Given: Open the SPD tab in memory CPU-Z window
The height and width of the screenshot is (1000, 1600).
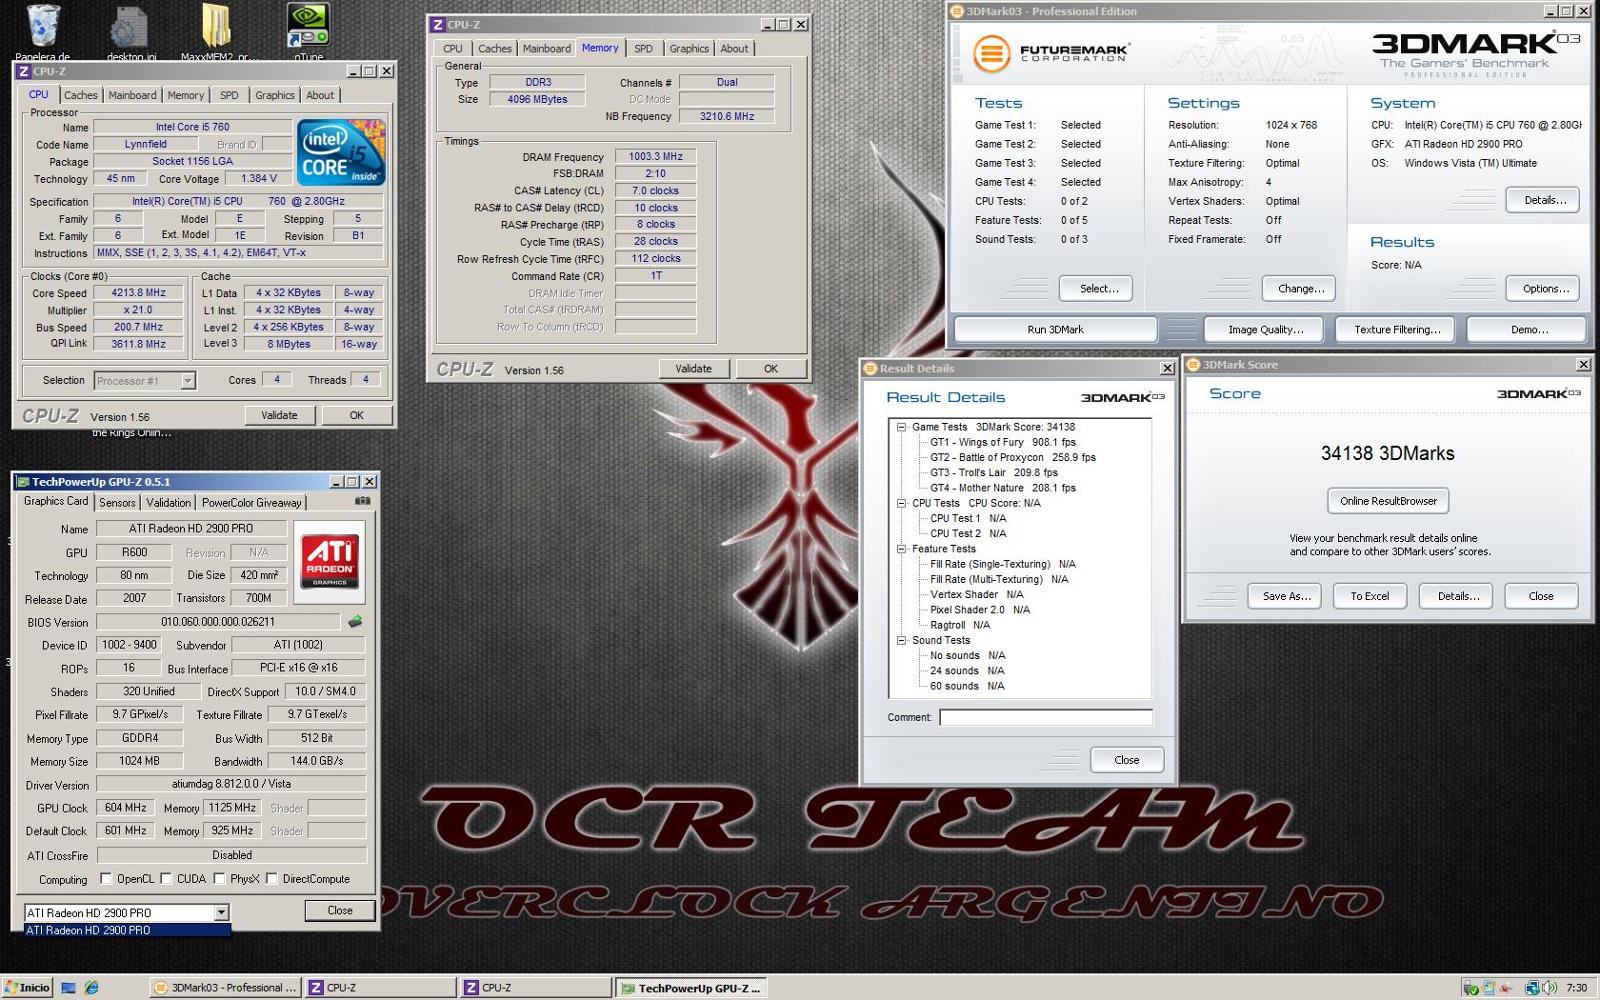Looking at the screenshot, I should tap(643, 48).
